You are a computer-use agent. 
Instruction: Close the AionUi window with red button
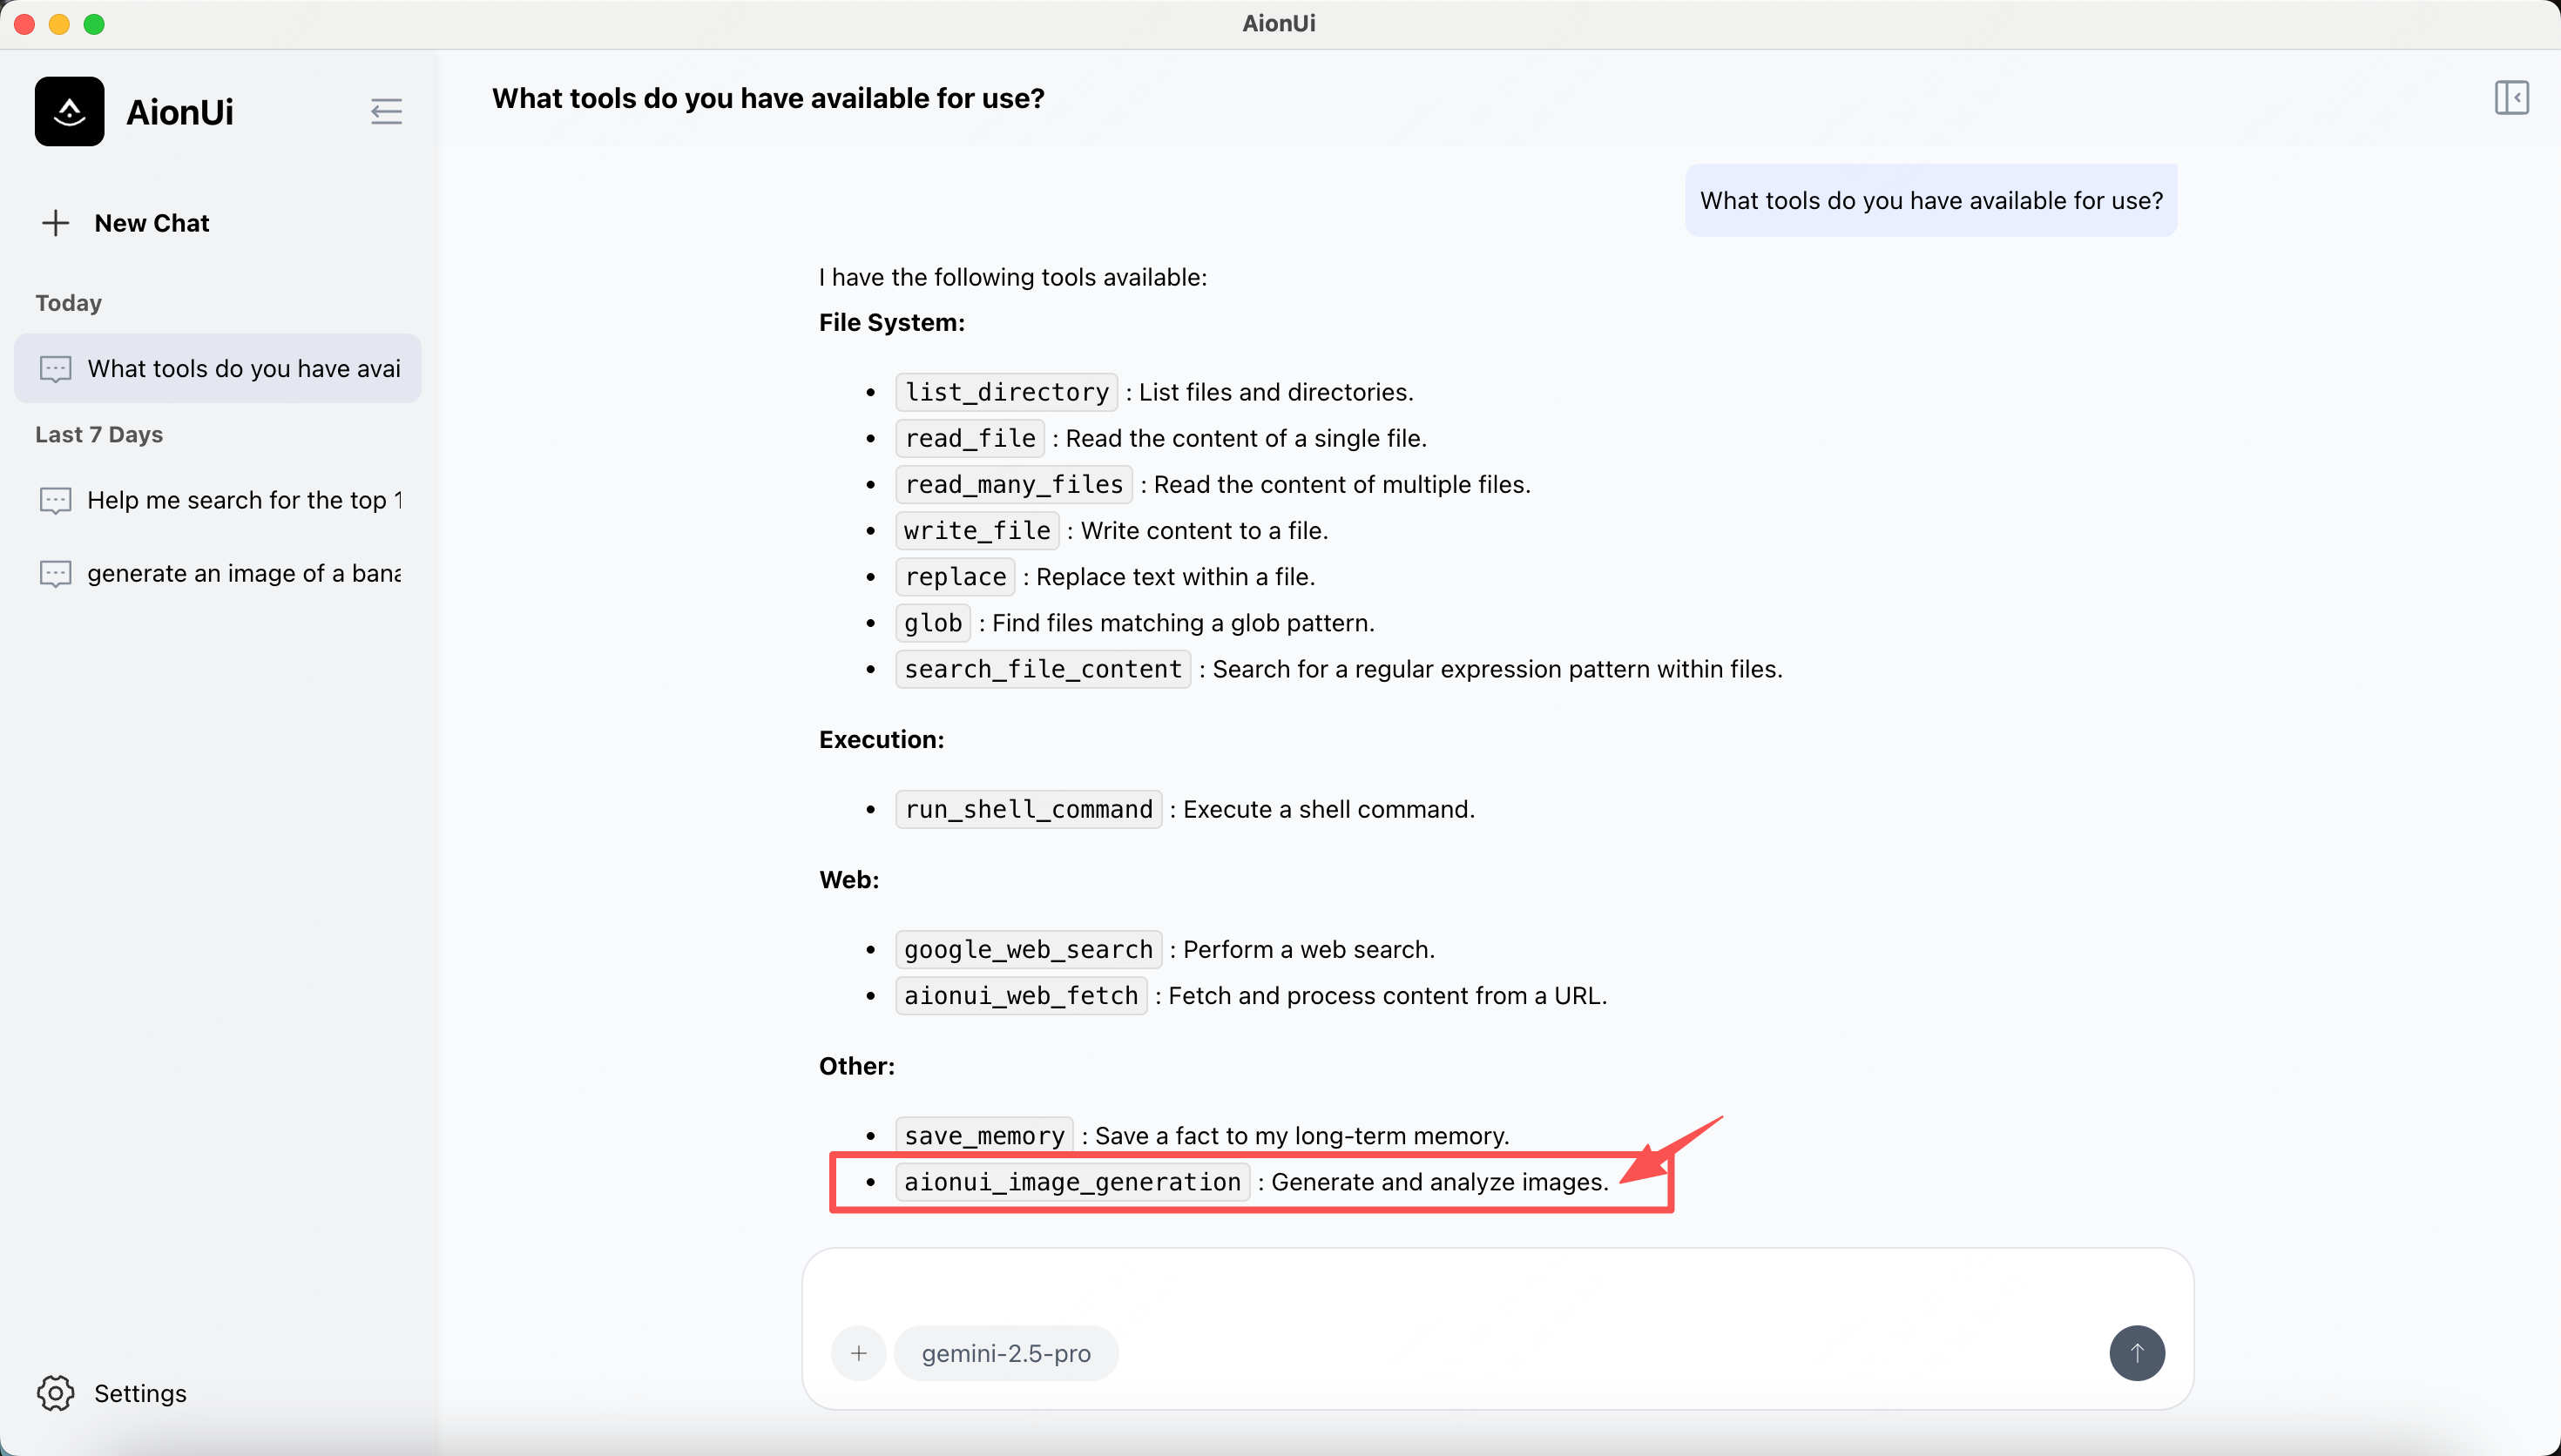click(25, 24)
